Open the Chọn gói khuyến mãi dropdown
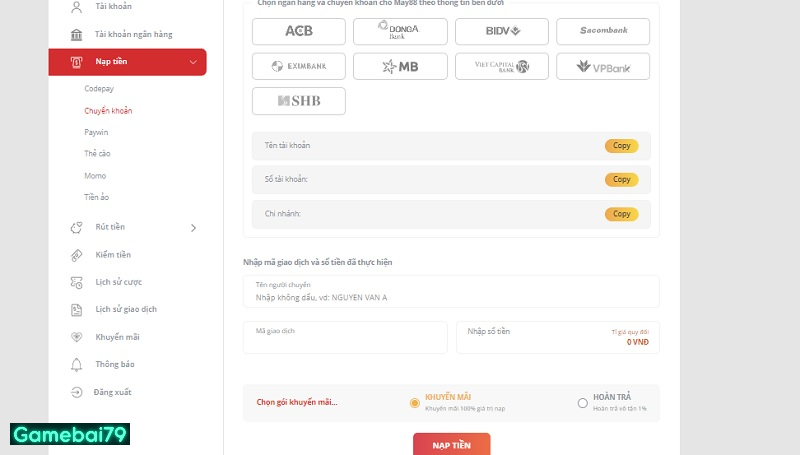The image size is (800, 455). pyautogui.click(x=297, y=402)
